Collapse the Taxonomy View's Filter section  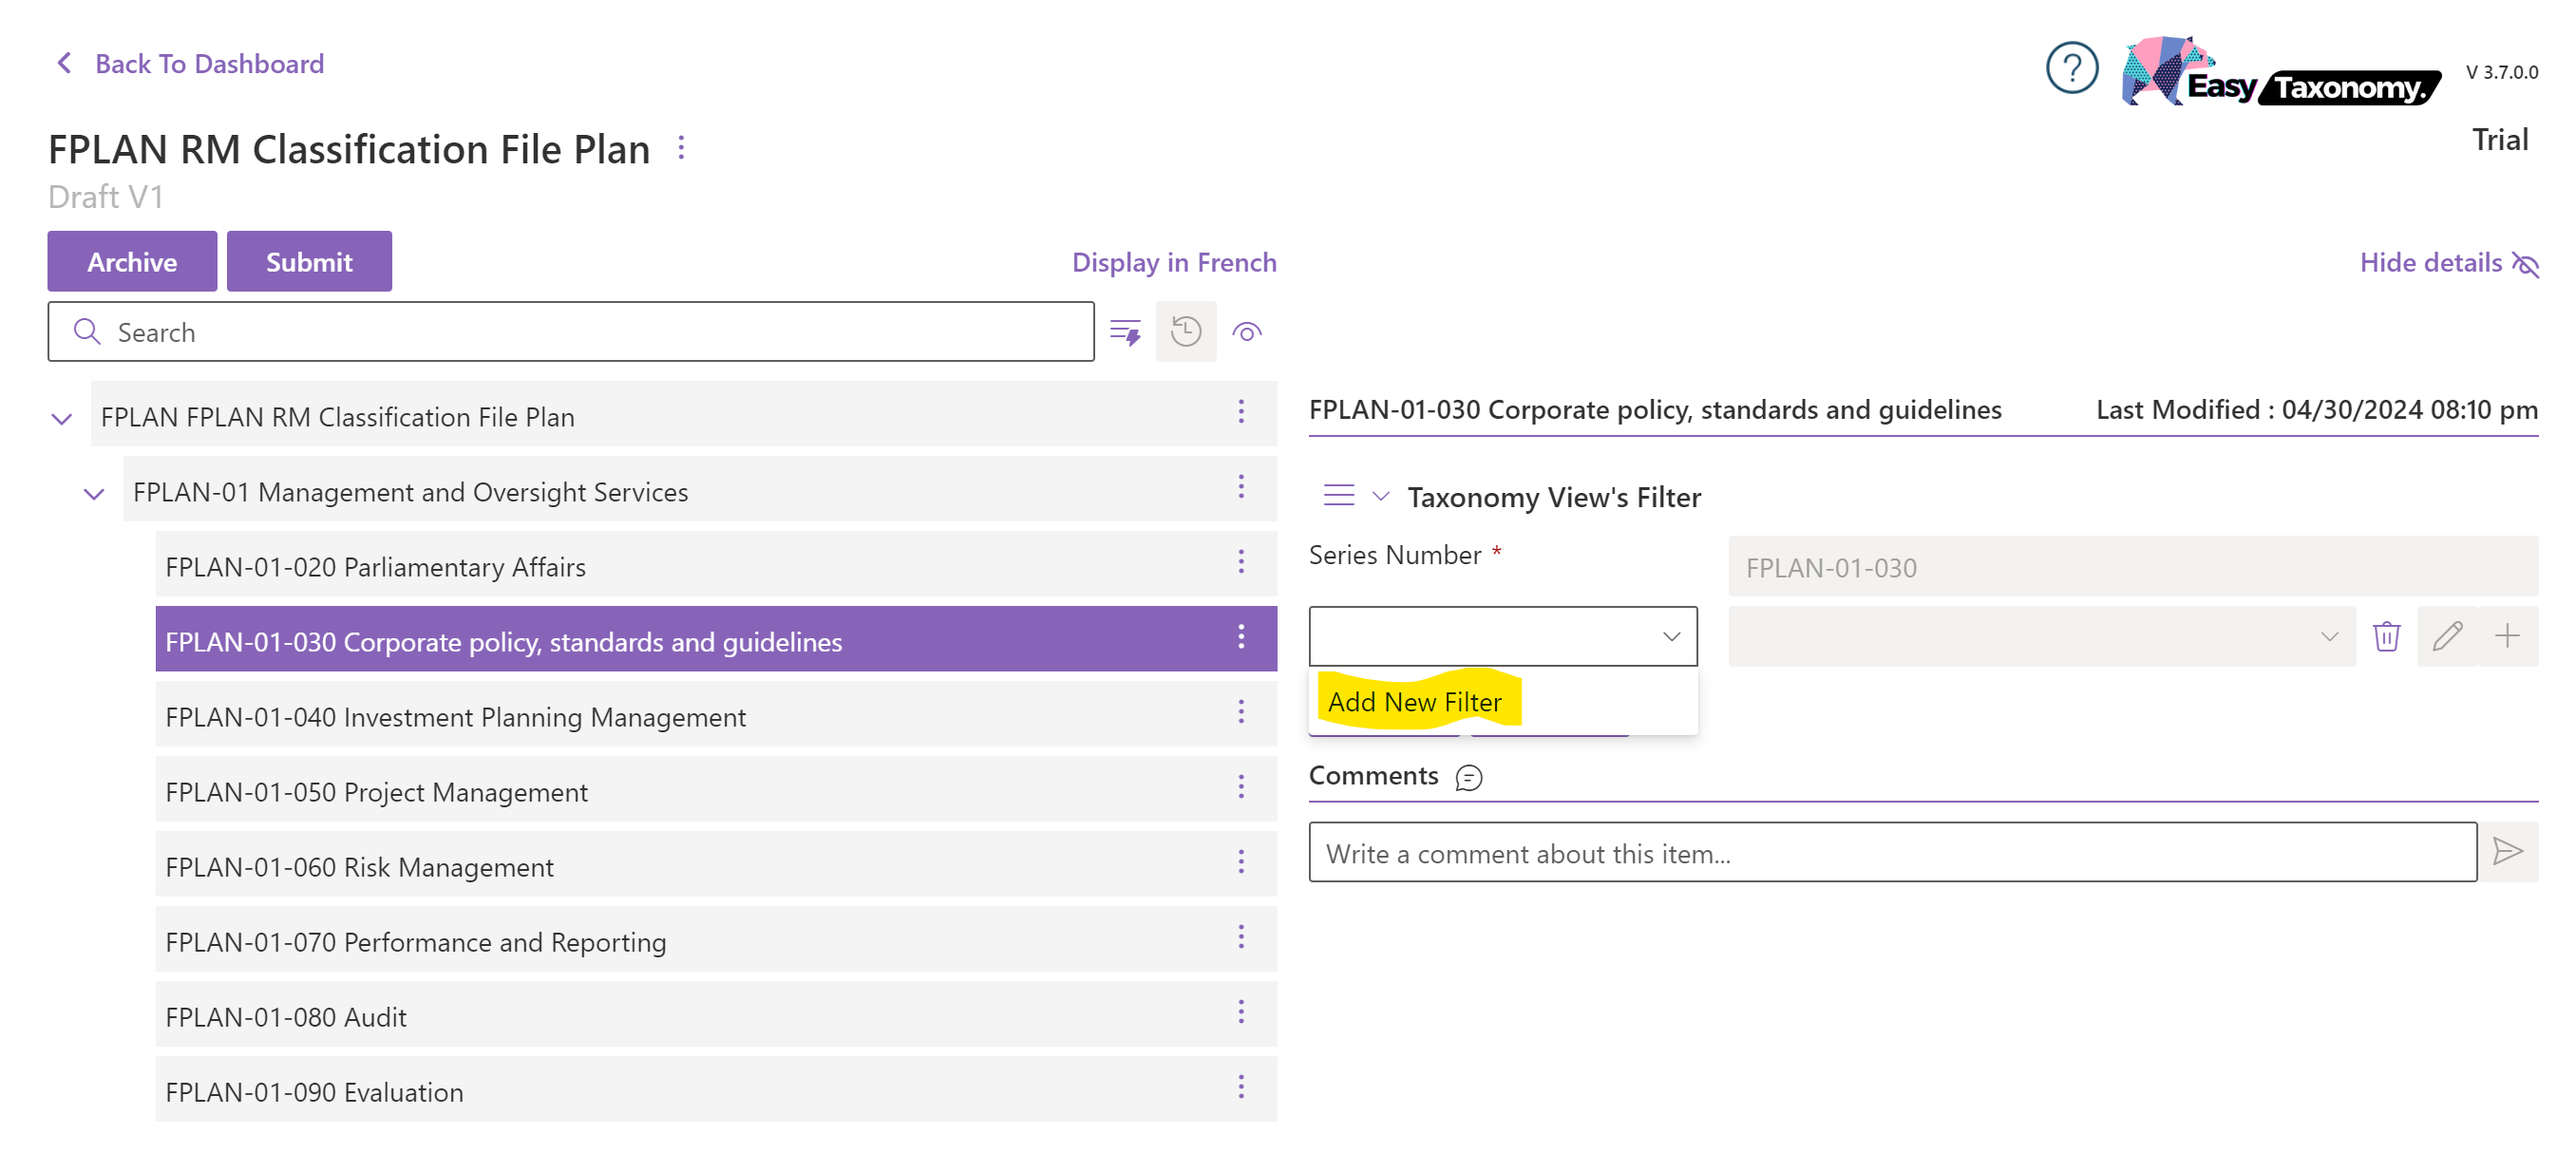(x=1380, y=497)
